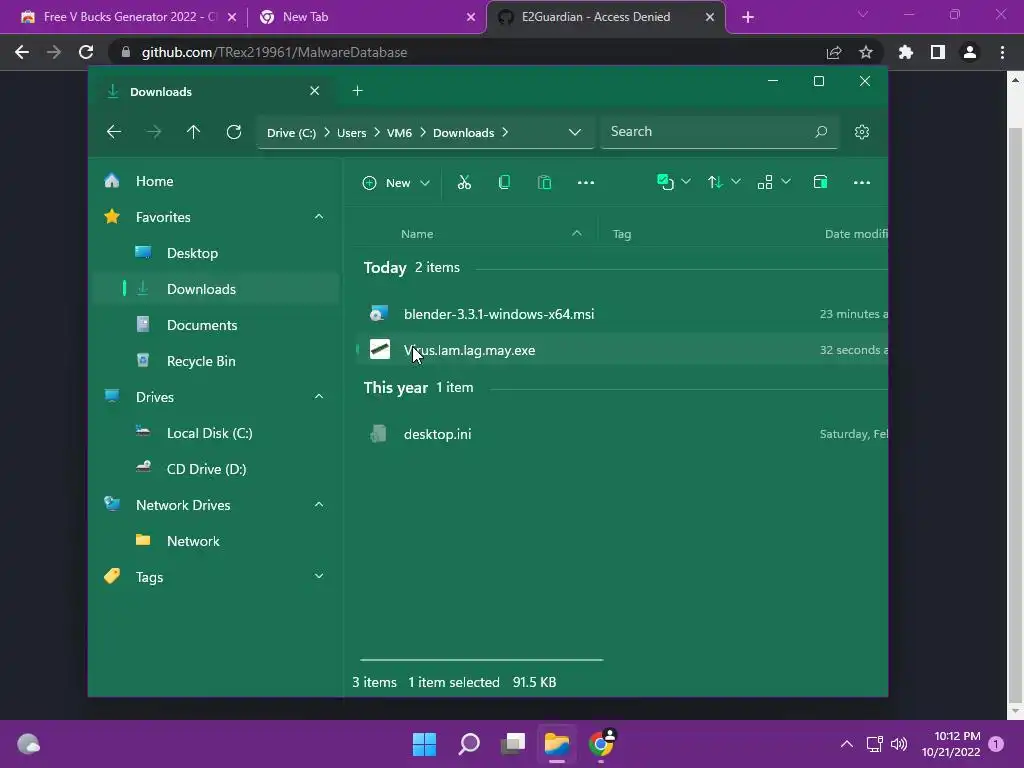Click the selection options icon
The width and height of the screenshot is (1024, 768).
(x=665, y=182)
